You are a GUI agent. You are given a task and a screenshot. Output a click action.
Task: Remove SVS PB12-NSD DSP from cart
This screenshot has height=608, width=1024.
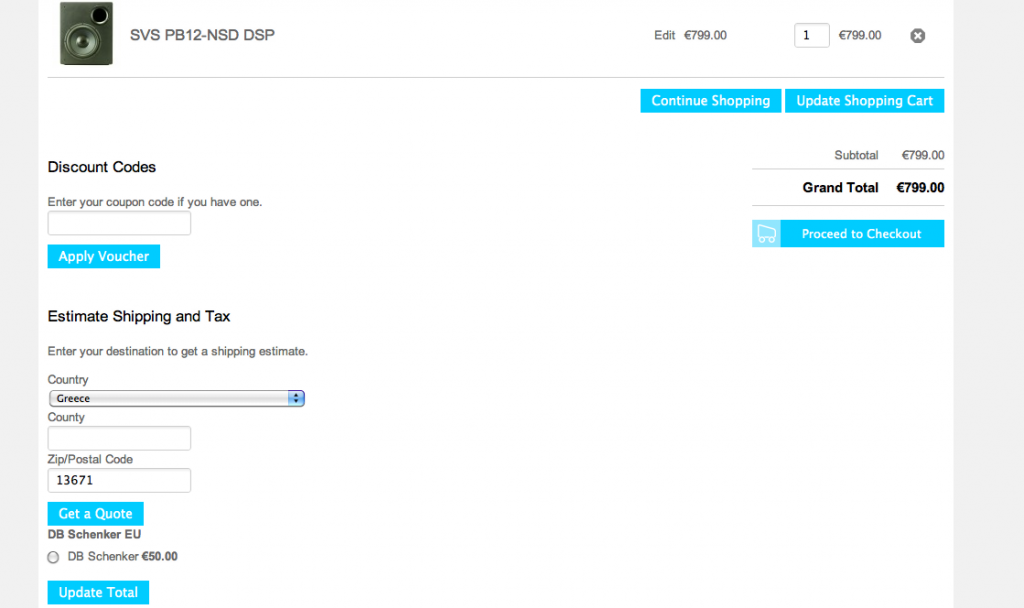pyautogui.click(x=918, y=36)
